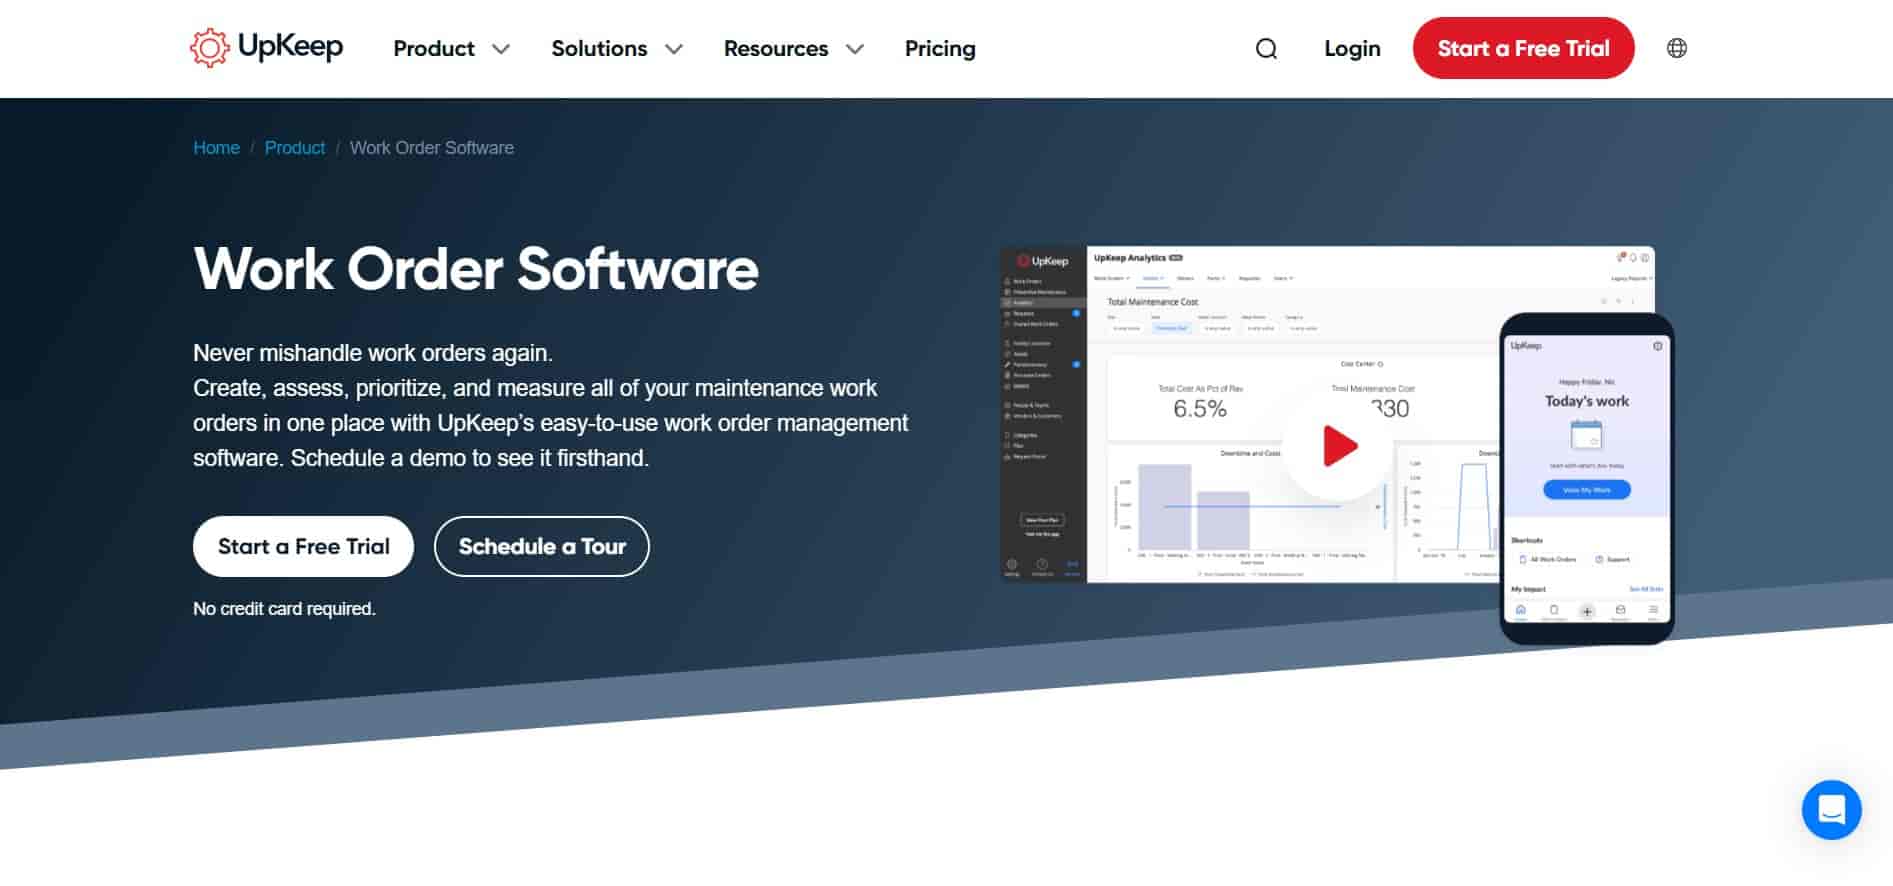Open the chat widget bubble

pos(1831,809)
